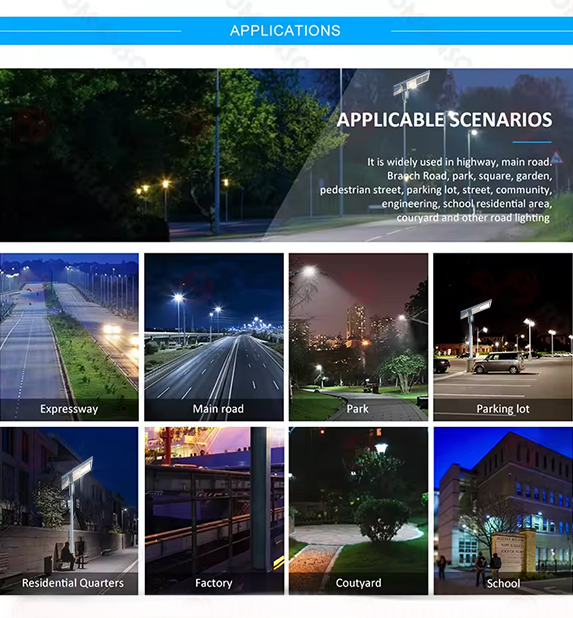Click the Parking lot caption text
Viewport: 573px width, 618px height.
pos(503,409)
